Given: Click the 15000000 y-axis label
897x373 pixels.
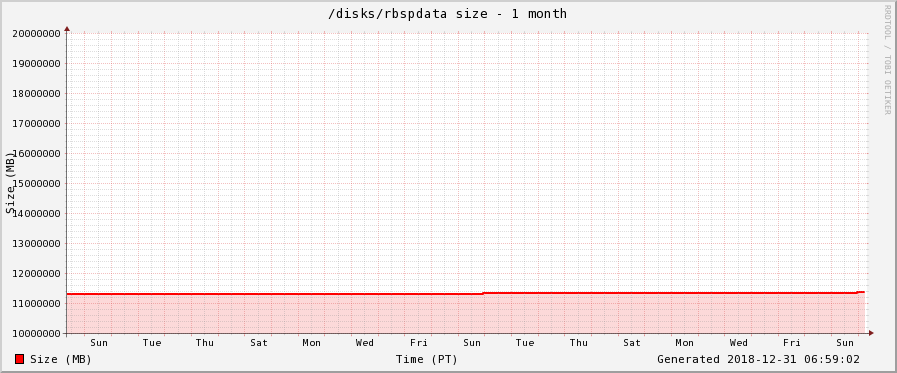Looking at the screenshot, I should (x=37, y=184).
